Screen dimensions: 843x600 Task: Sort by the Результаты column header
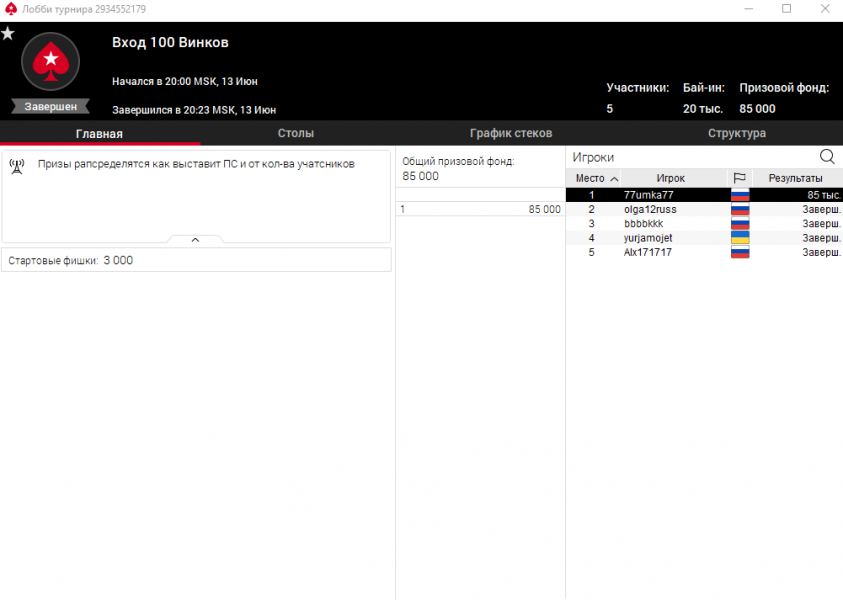pyautogui.click(x=795, y=178)
